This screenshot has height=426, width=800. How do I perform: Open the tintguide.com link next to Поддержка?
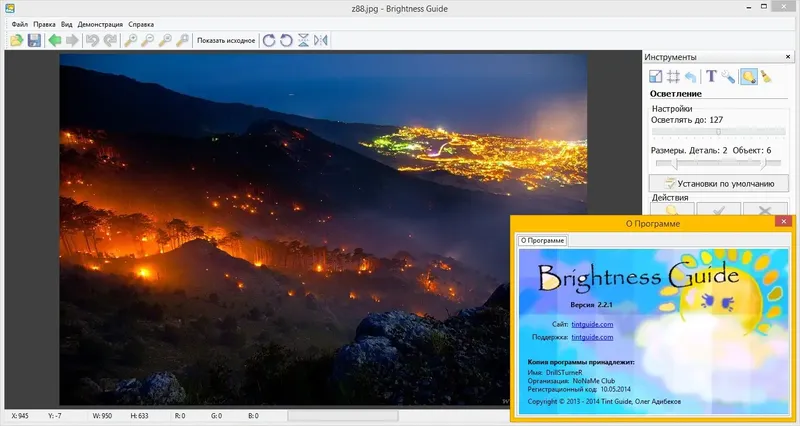click(592, 337)
